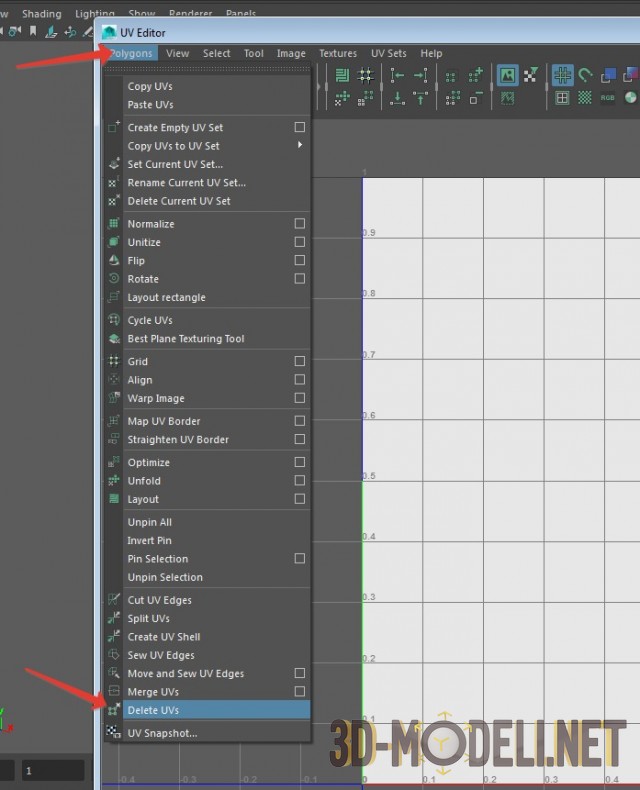
Task: Open the Warp Image option box
Action: click(300, 398)
